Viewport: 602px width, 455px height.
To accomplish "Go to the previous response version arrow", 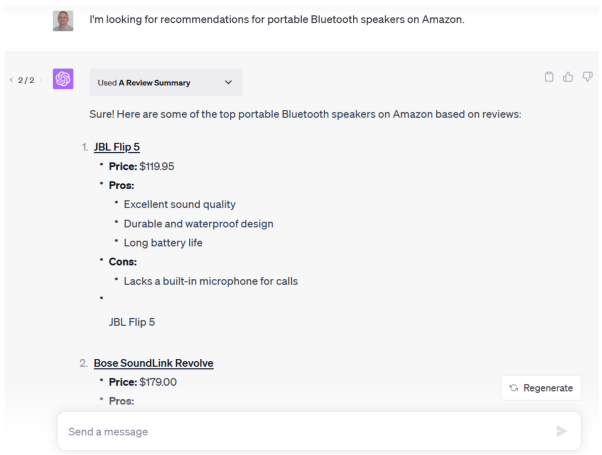I will coord(10,80).
